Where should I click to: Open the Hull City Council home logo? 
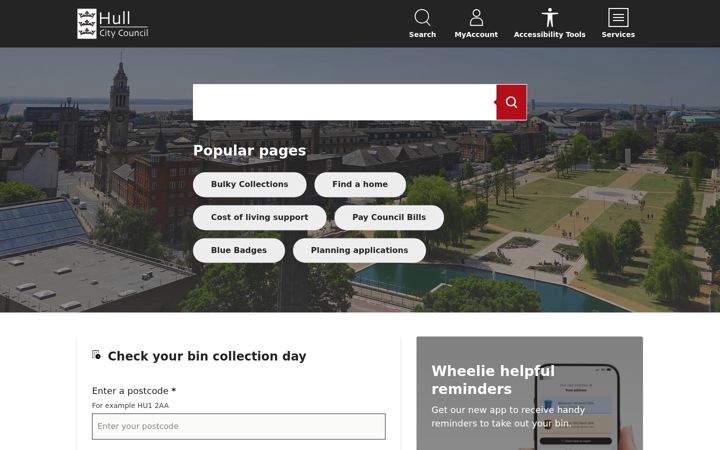click(112, 23)
